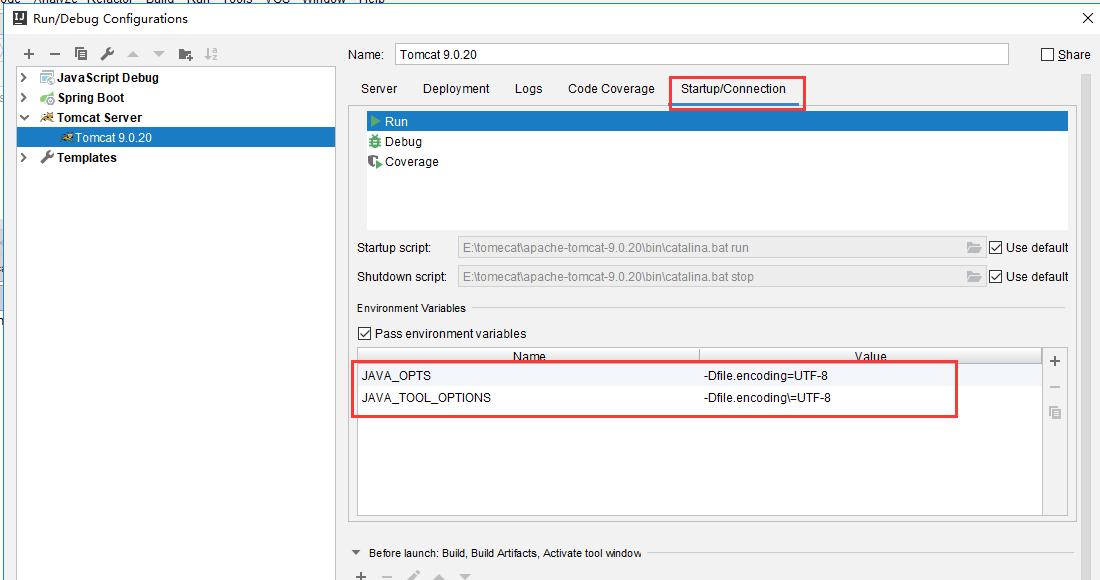Expand the Spring Boot node

coord(24,97)
